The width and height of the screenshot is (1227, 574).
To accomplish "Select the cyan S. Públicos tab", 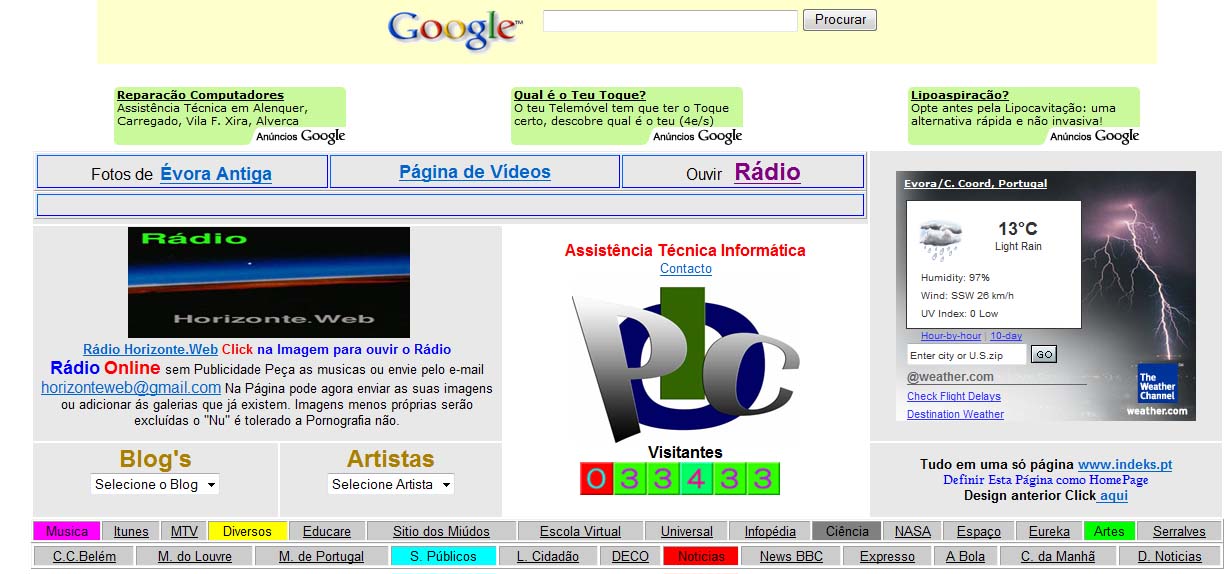I will pyautogui.click(x=443, y=556).
